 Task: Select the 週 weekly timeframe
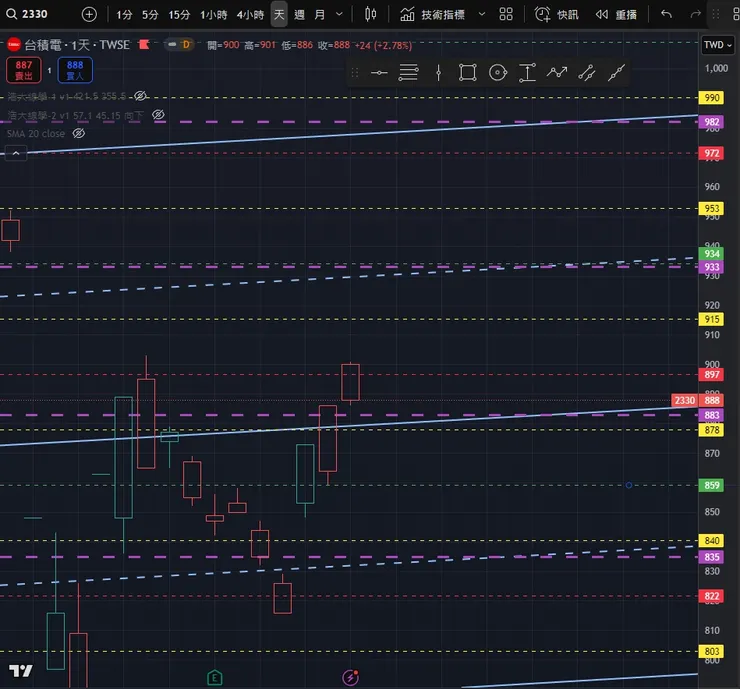[299, 15]
